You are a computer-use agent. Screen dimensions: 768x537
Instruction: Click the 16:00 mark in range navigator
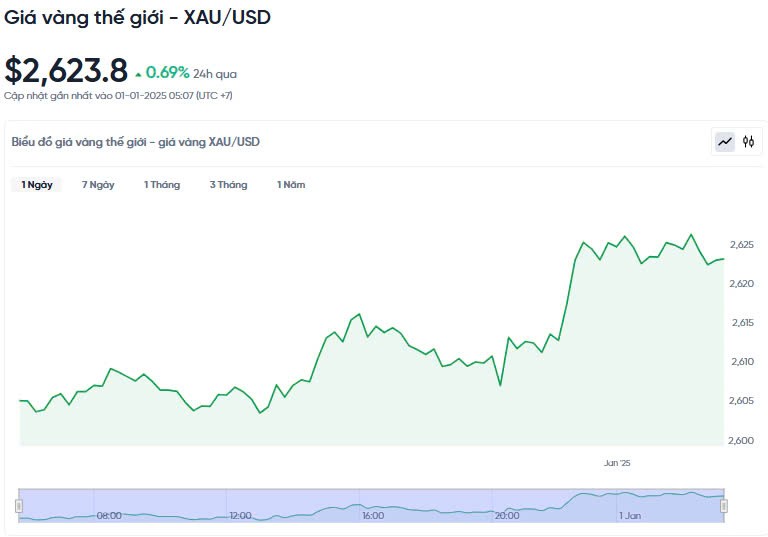(373, 516)
